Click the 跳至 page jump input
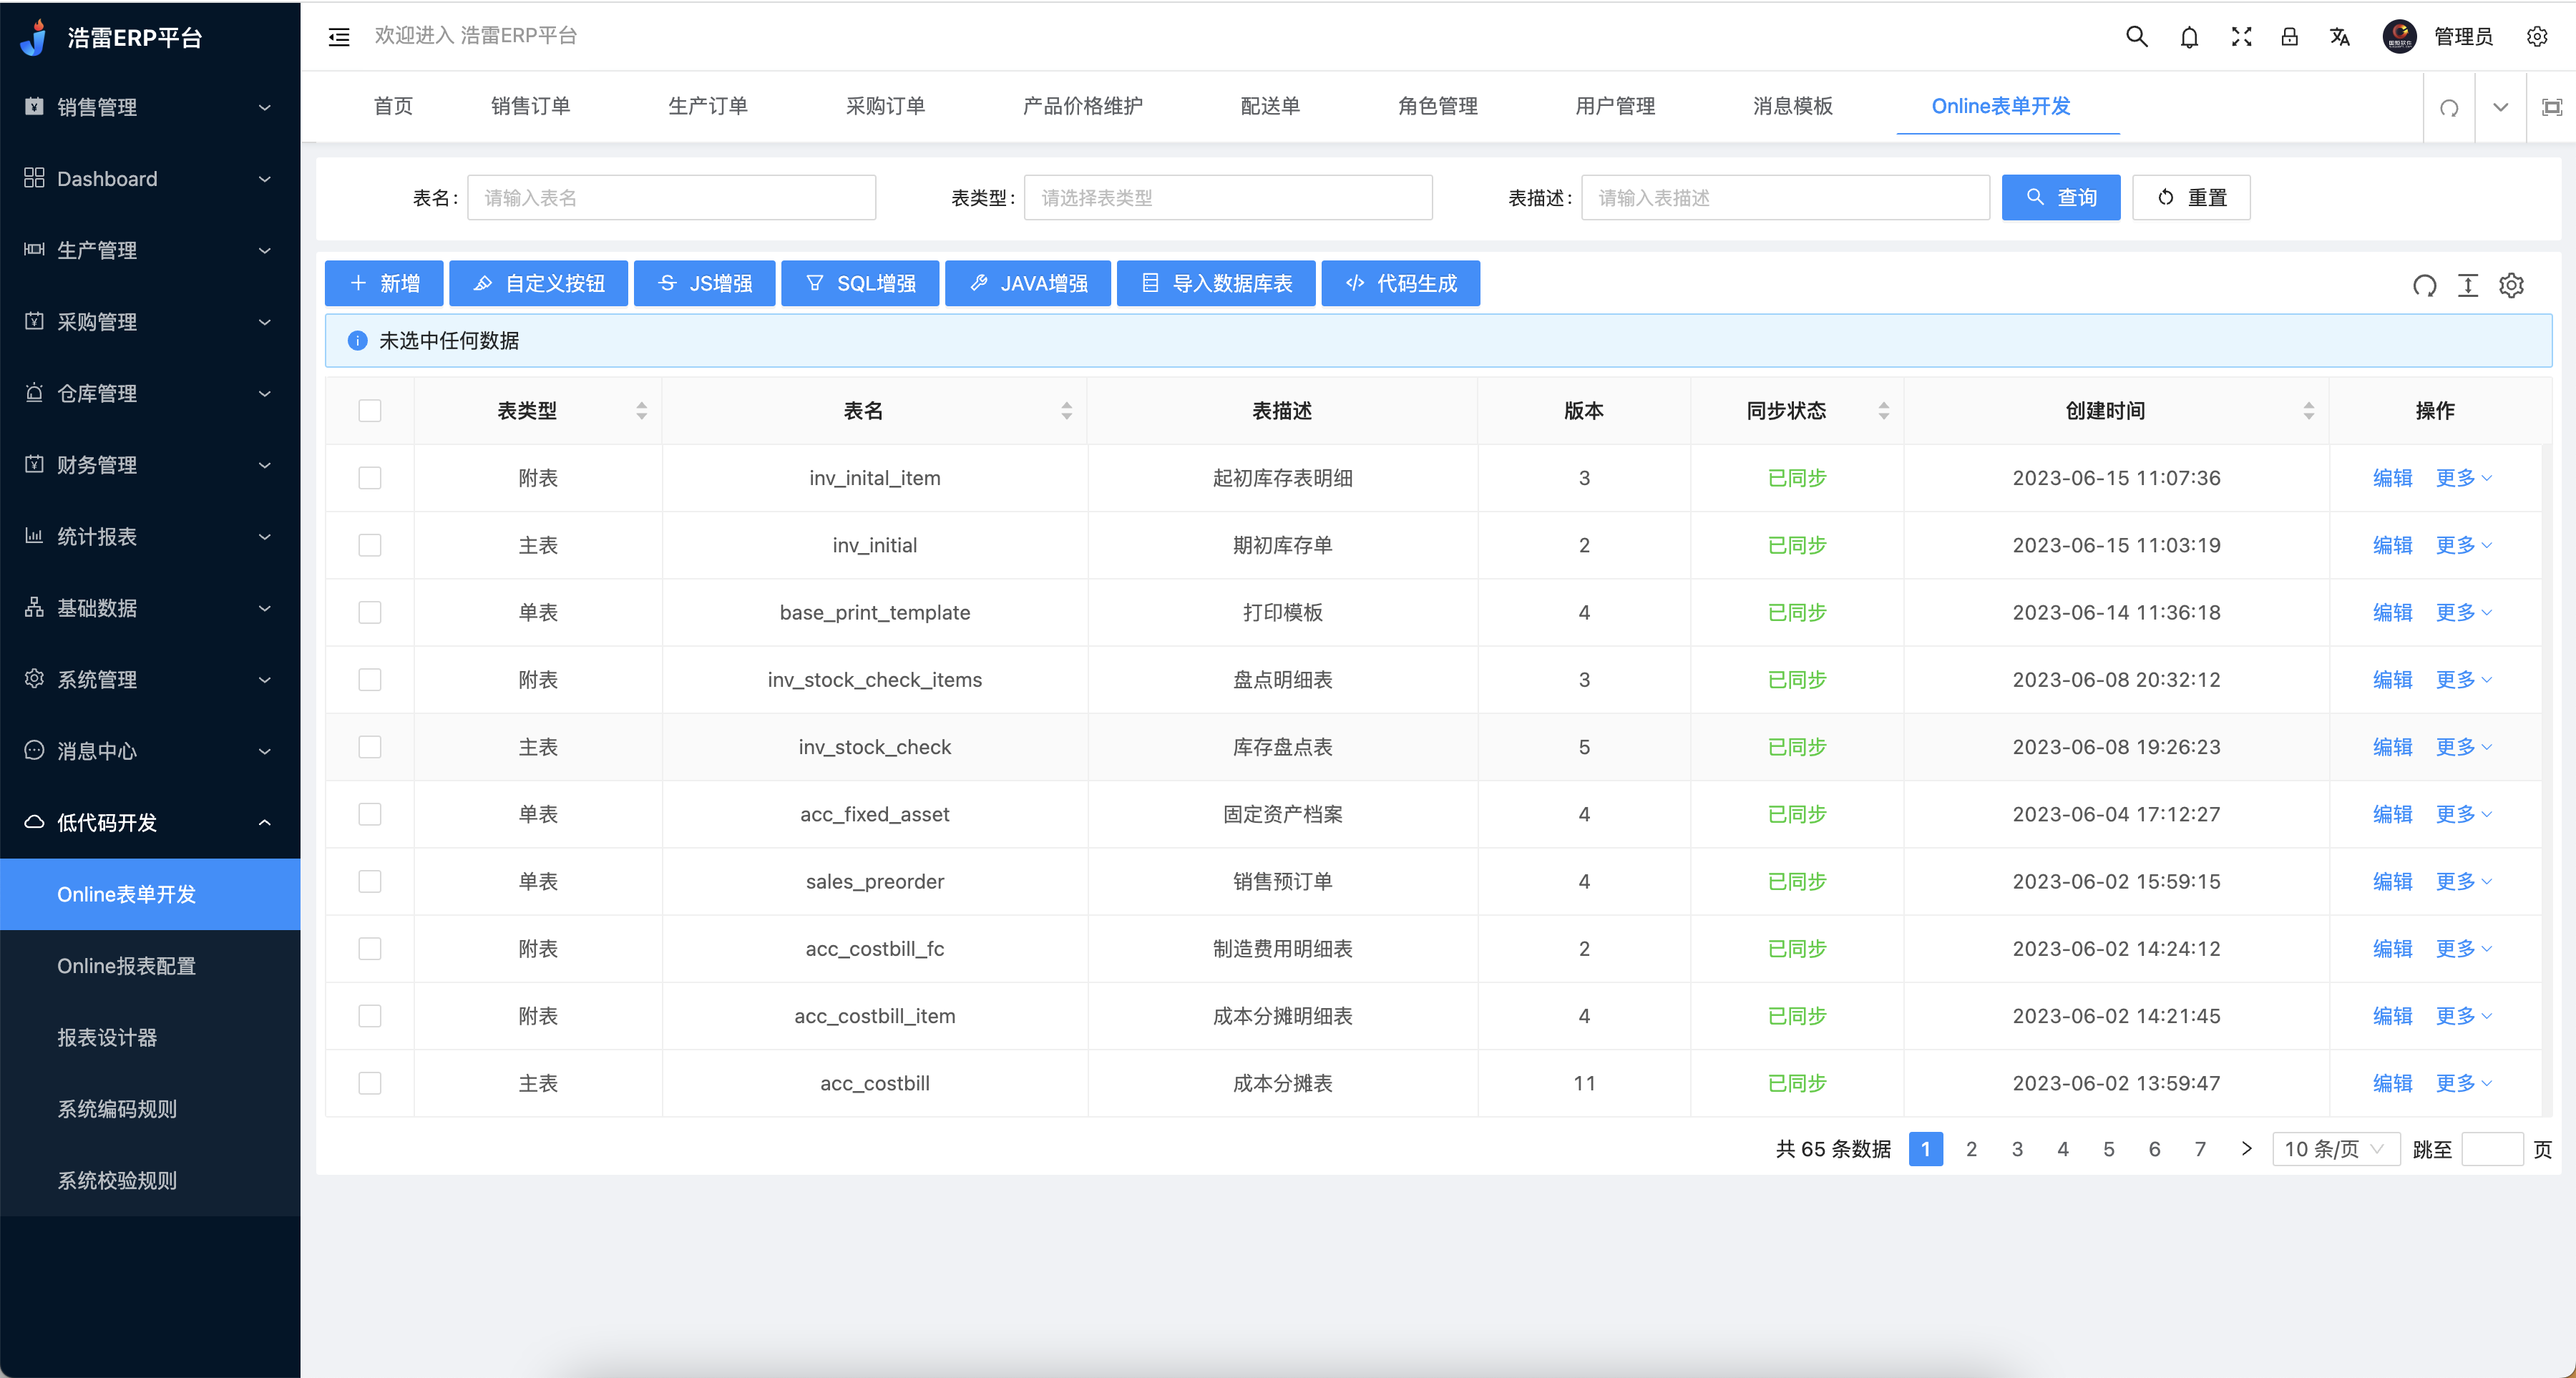2576x1378 pixels. coord(2492,1149)
